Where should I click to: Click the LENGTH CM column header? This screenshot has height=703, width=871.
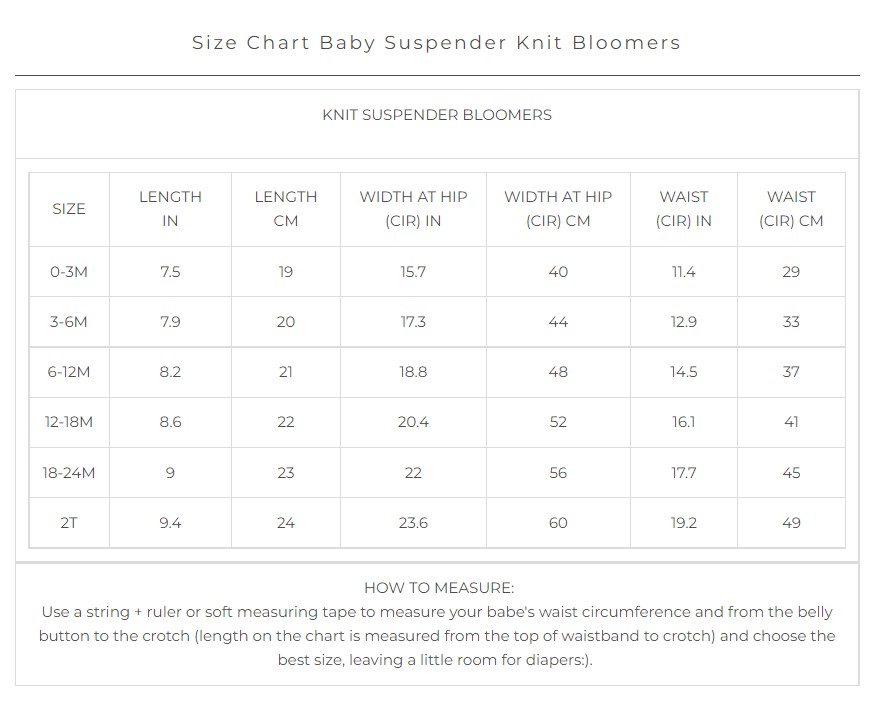[286, 209]
